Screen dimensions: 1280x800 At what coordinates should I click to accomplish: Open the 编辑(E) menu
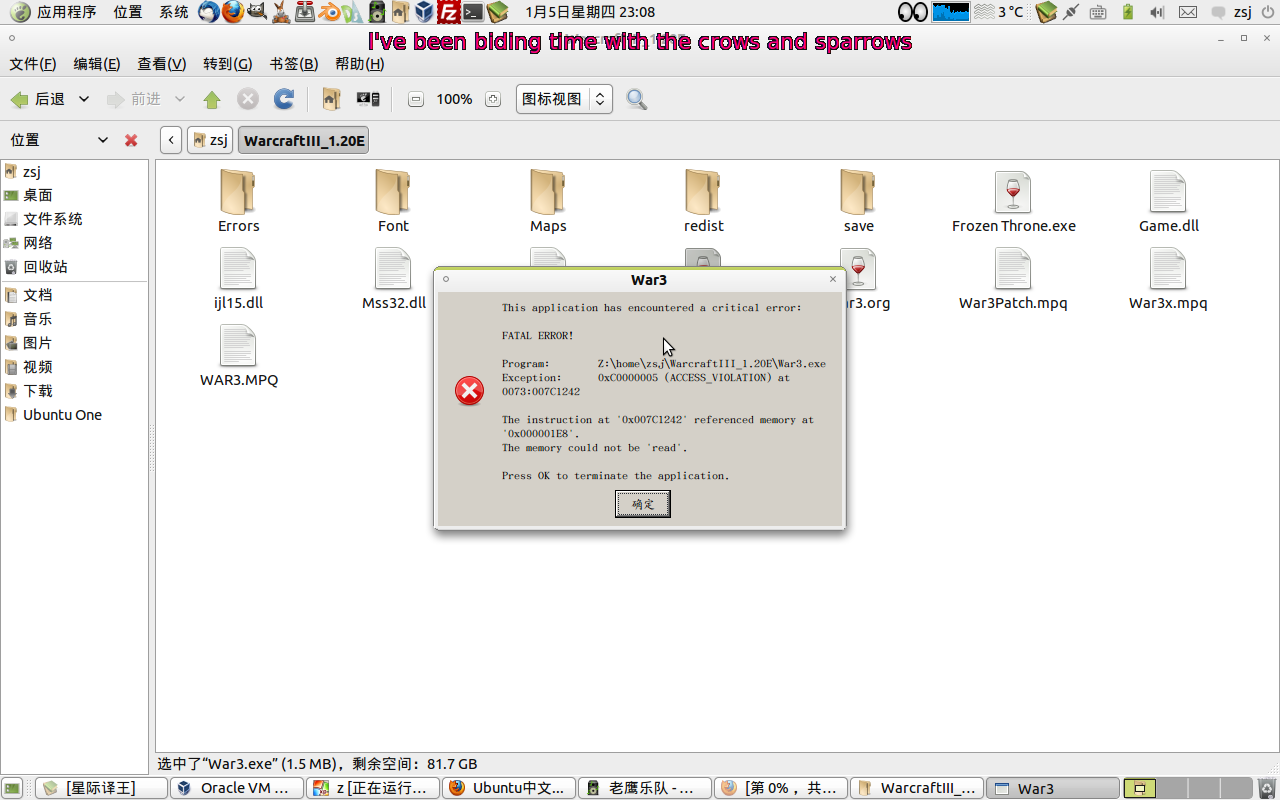point(97,64)
